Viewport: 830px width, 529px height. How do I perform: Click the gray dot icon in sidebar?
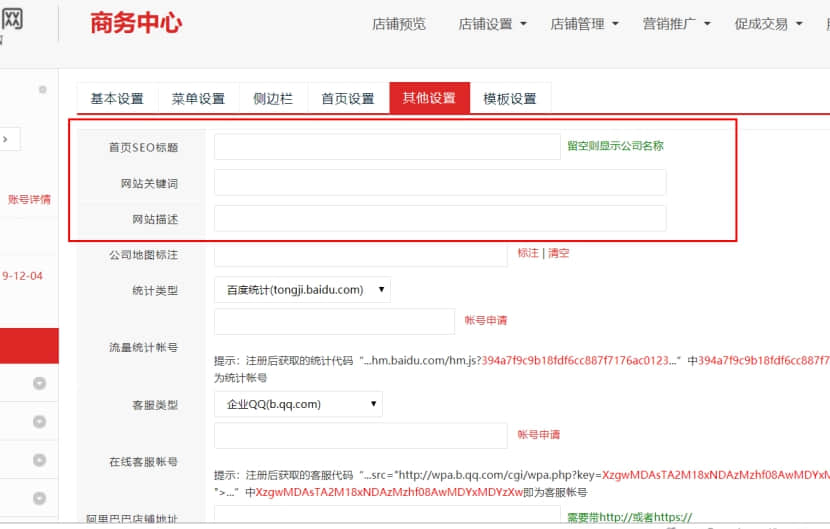(x=42, y=90)
